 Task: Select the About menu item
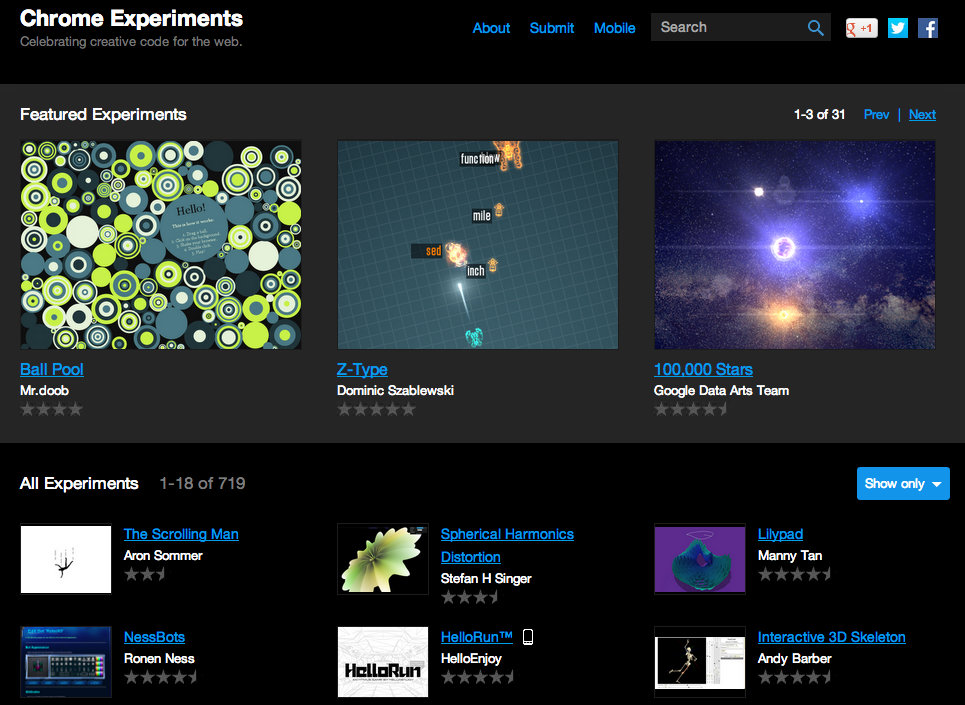491,28
